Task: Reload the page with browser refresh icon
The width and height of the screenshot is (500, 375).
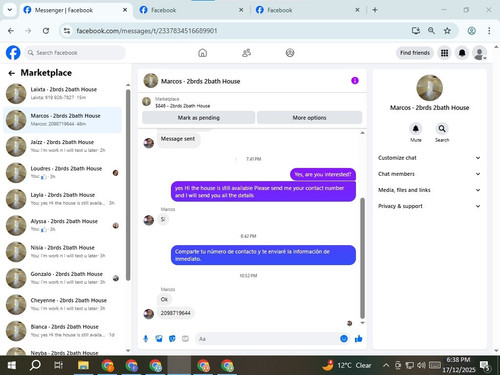Action: [x=46, y=31]
